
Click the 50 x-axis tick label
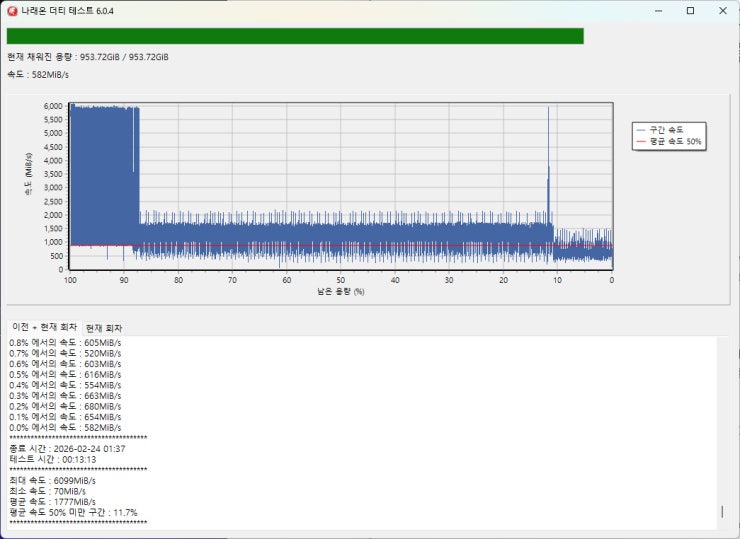pyautogui.click(x=341, y=280)
